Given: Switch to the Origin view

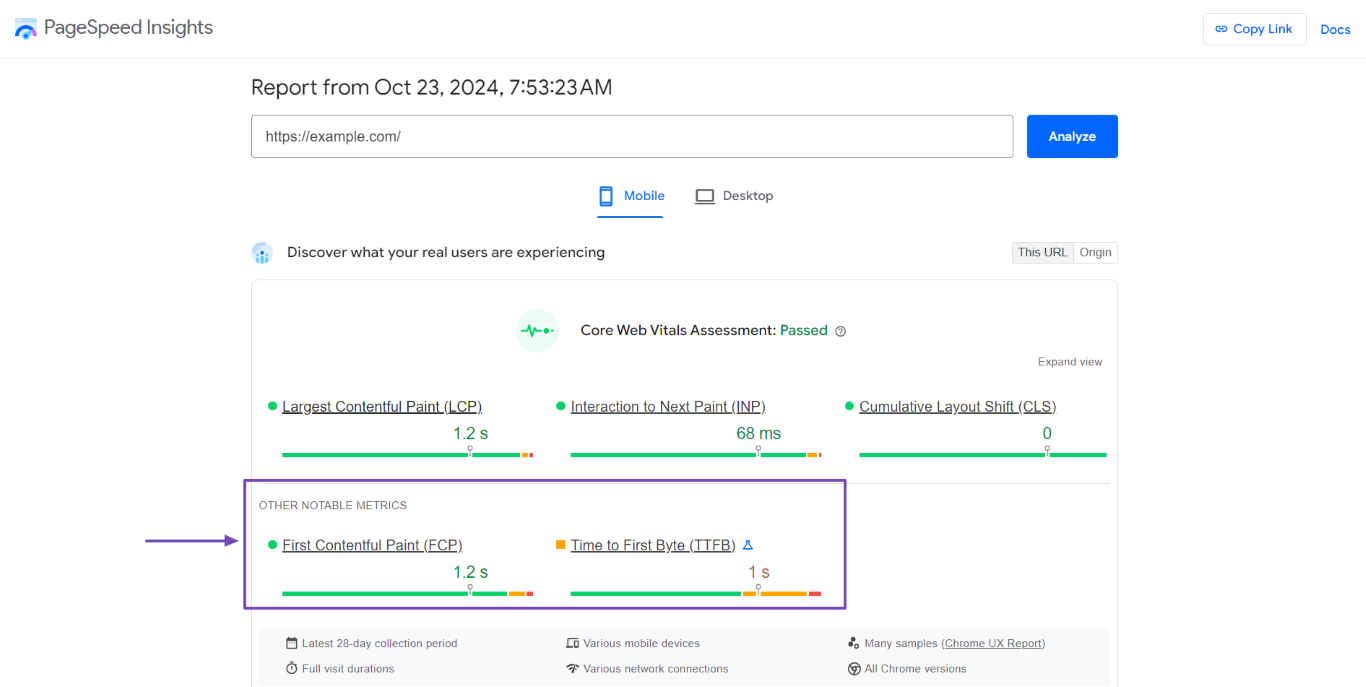Looking at the screenshot, I should pos(1095,252).
